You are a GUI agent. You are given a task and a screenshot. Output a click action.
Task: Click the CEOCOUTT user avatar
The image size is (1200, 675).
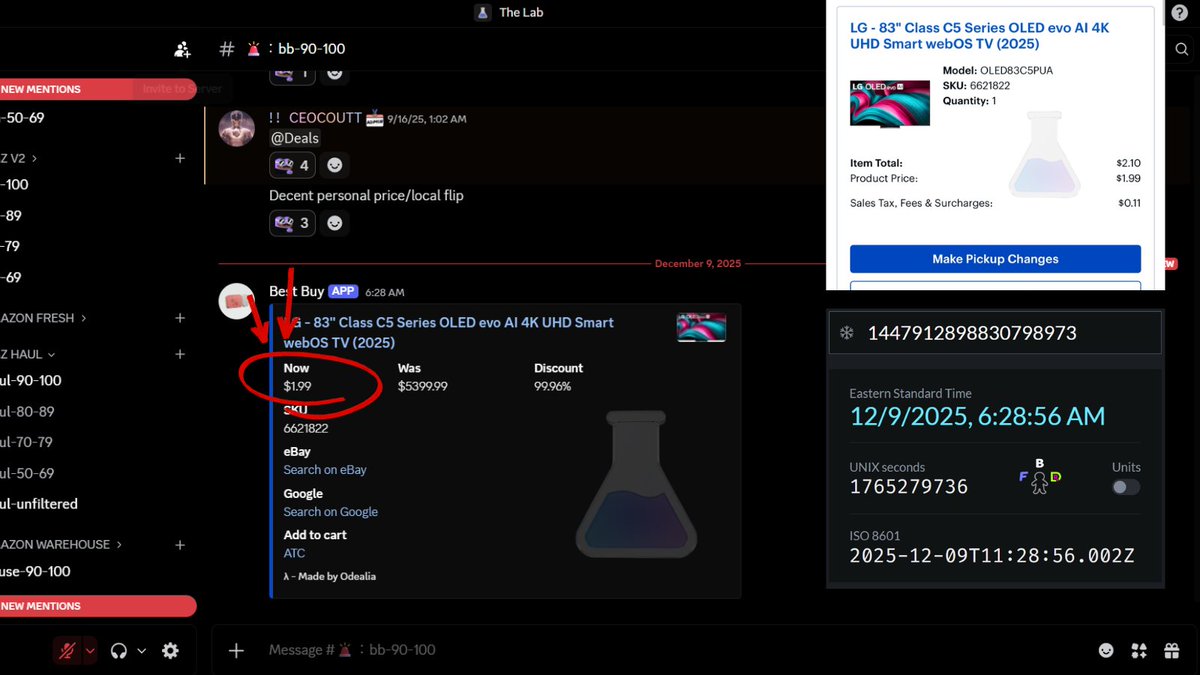tap(237, 130)
